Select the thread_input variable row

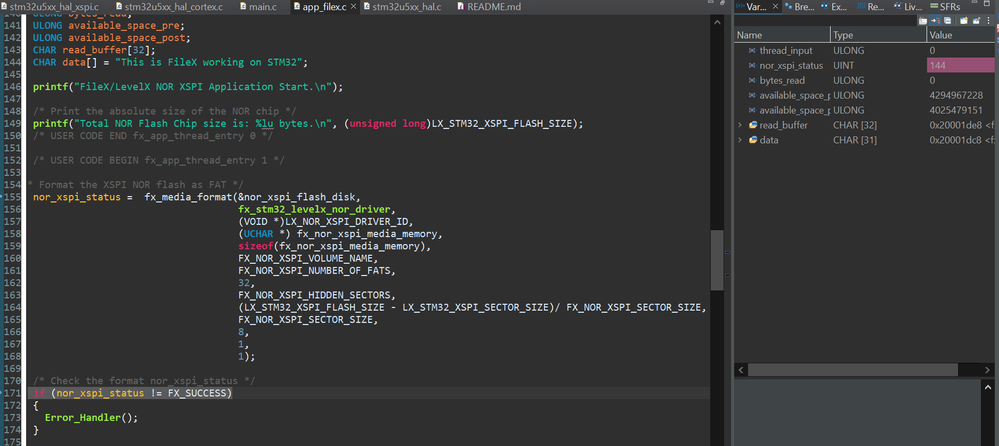pos(865,50)
